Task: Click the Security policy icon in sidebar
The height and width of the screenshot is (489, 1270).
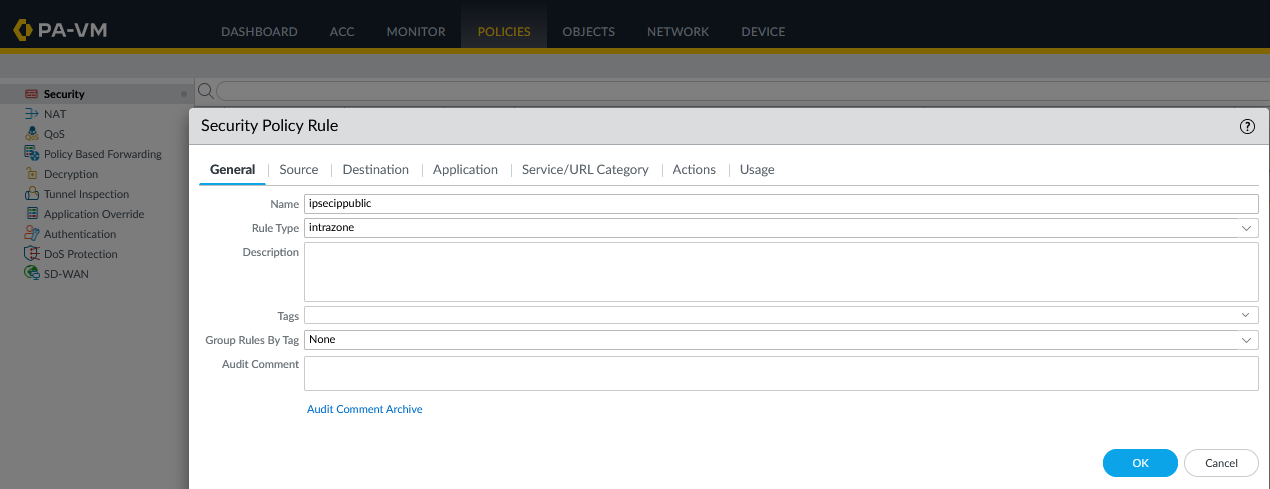Action: pos(31,94)
